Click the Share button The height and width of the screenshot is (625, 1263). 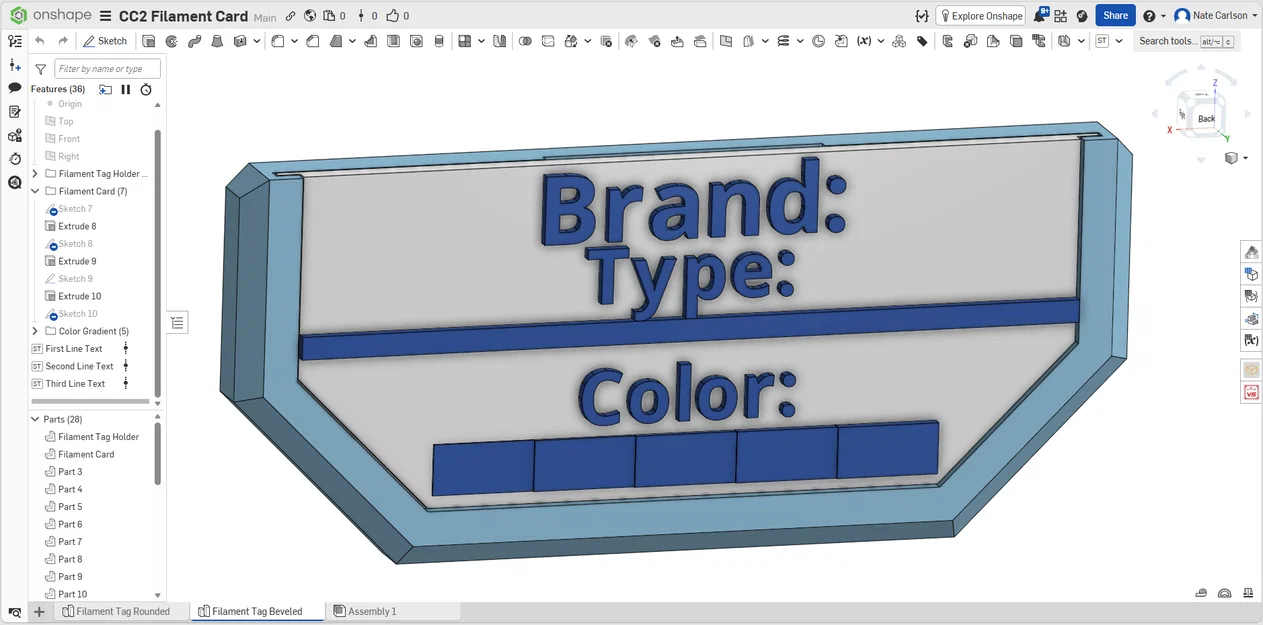[1115, 15]
